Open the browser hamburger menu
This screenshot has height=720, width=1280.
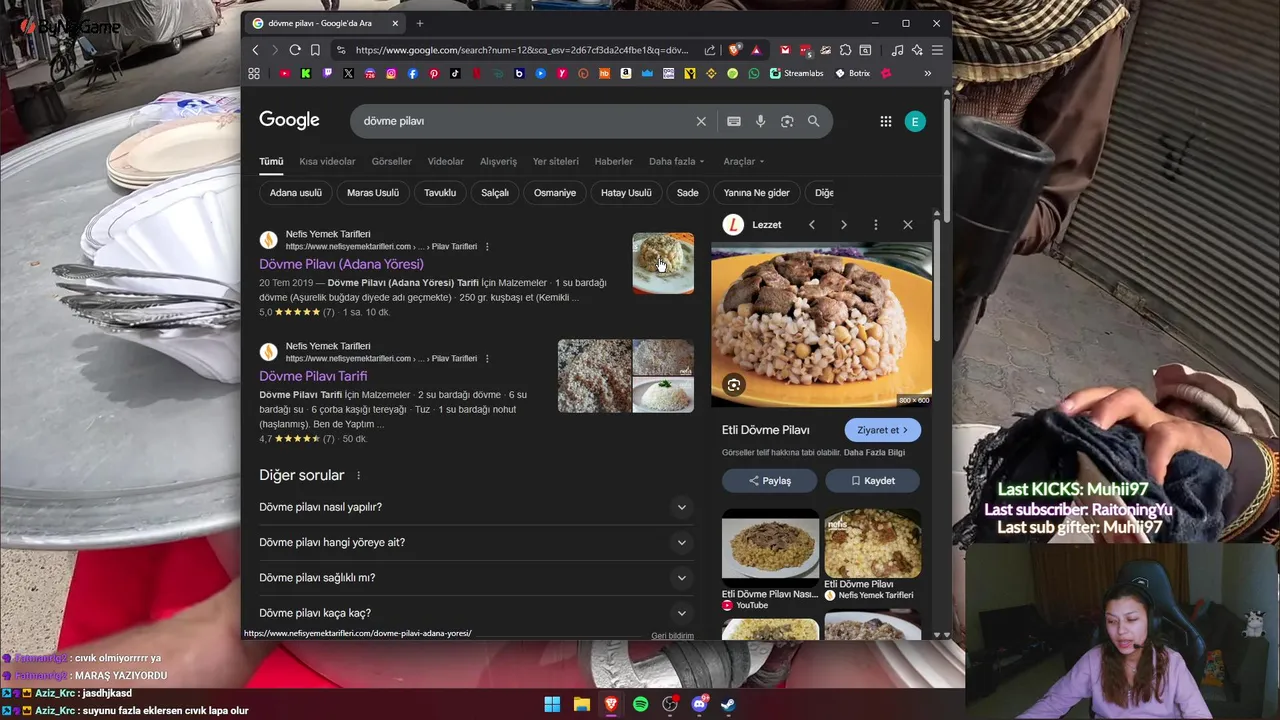pyautogui.click(x=937, y=50)
